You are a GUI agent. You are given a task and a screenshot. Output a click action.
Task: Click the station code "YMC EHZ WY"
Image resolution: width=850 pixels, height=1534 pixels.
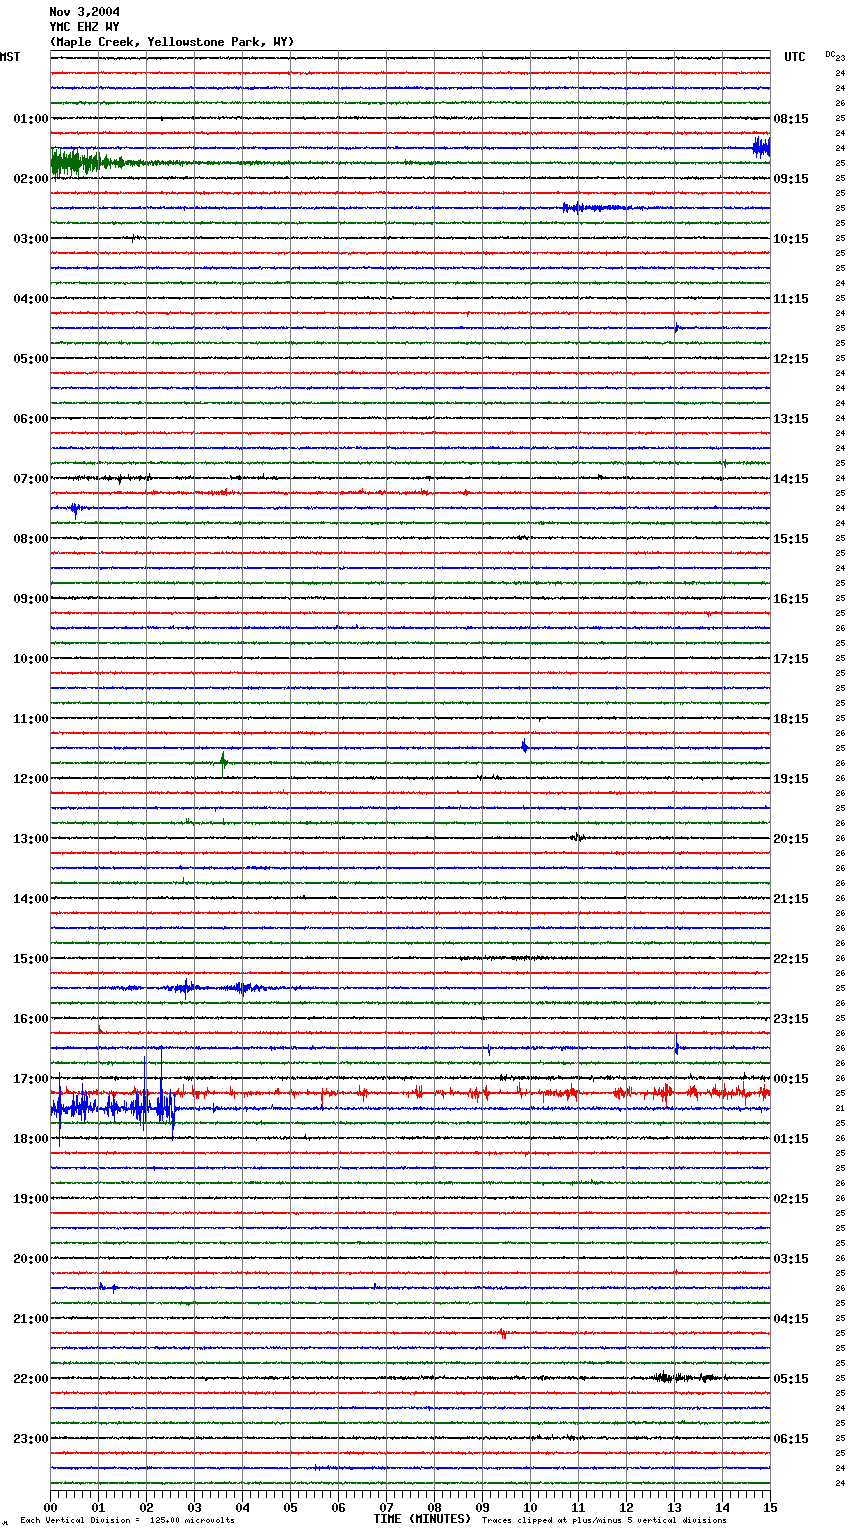84,27
